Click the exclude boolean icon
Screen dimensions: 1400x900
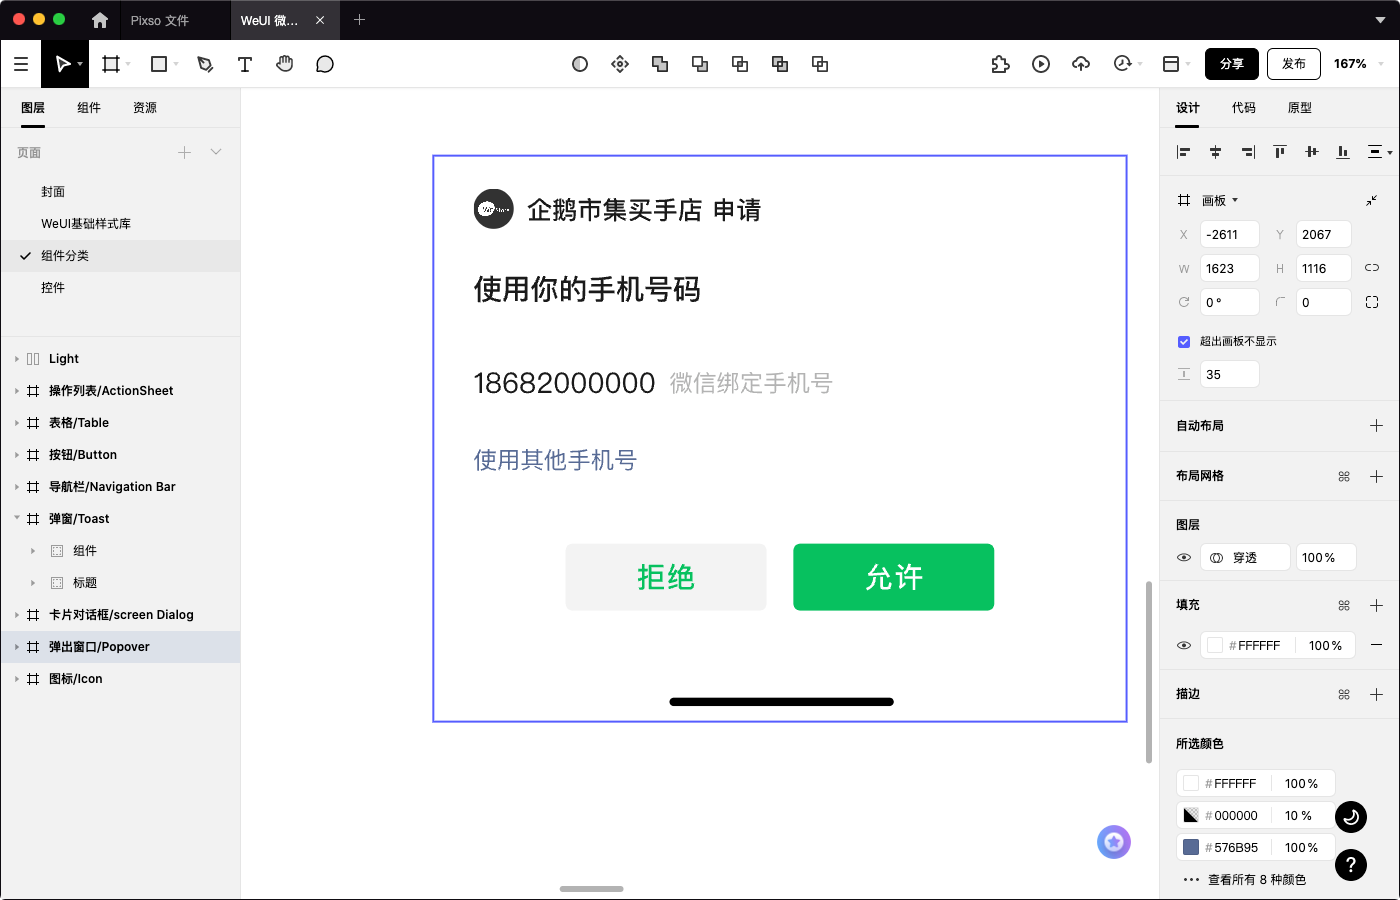[x=780, y=64]
